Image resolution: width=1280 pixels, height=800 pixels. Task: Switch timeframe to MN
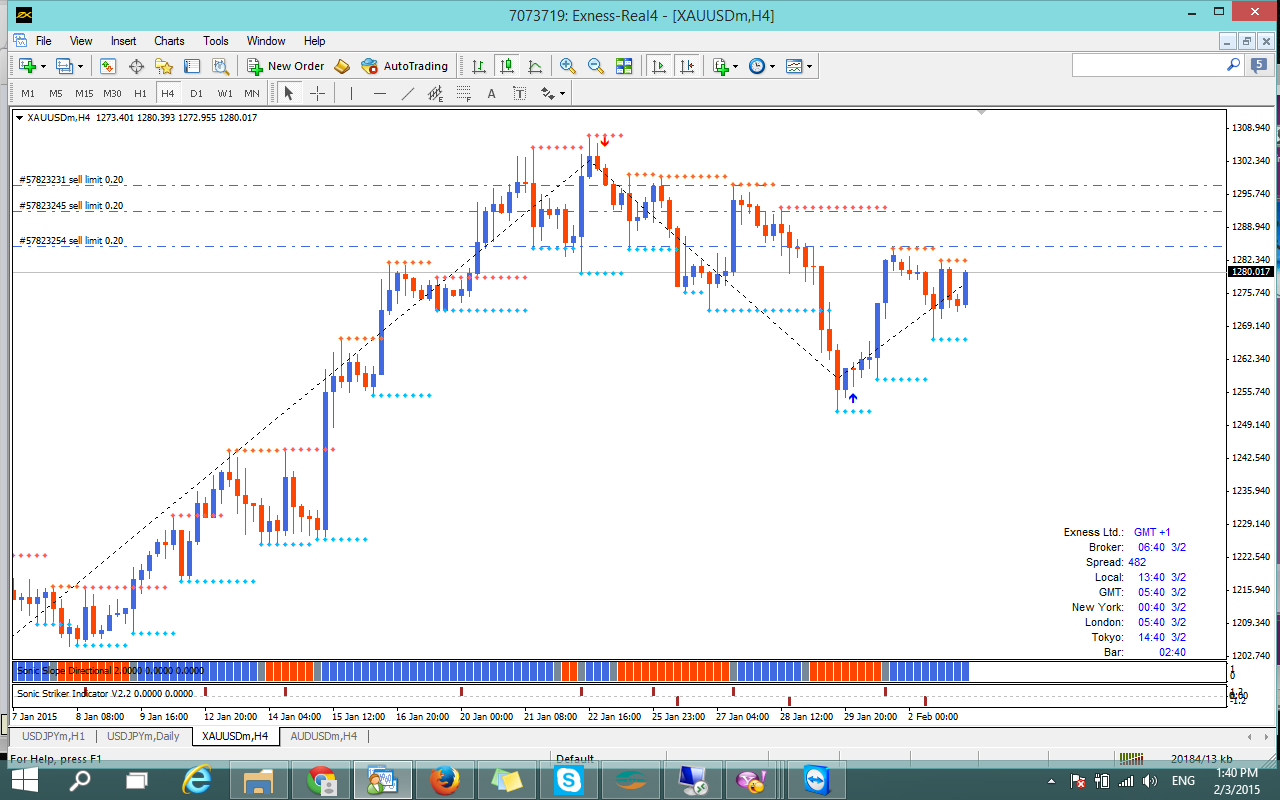pos(252,93)
